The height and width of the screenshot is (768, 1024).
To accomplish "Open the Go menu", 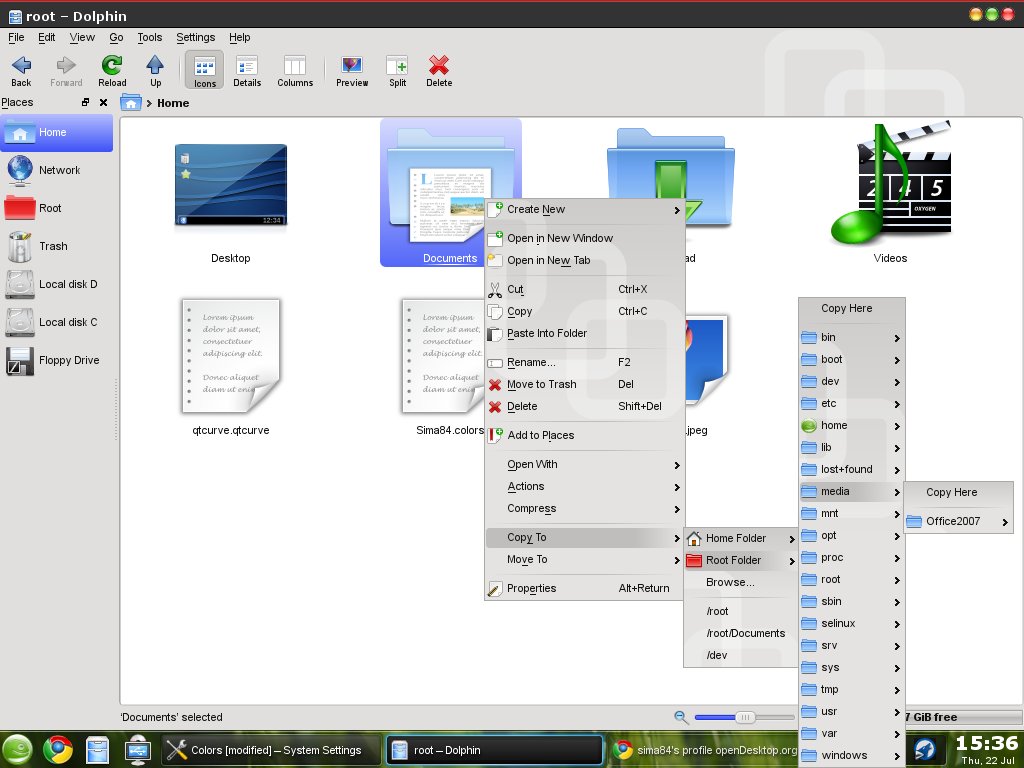I will 116,37.
